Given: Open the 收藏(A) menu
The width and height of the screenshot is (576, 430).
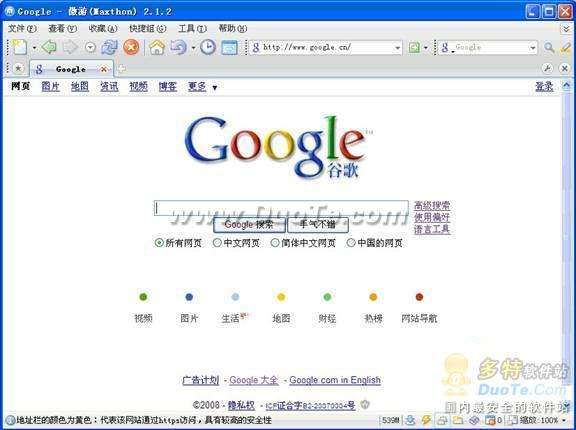Looking at the screenshot, I should (x=103, y=28).
